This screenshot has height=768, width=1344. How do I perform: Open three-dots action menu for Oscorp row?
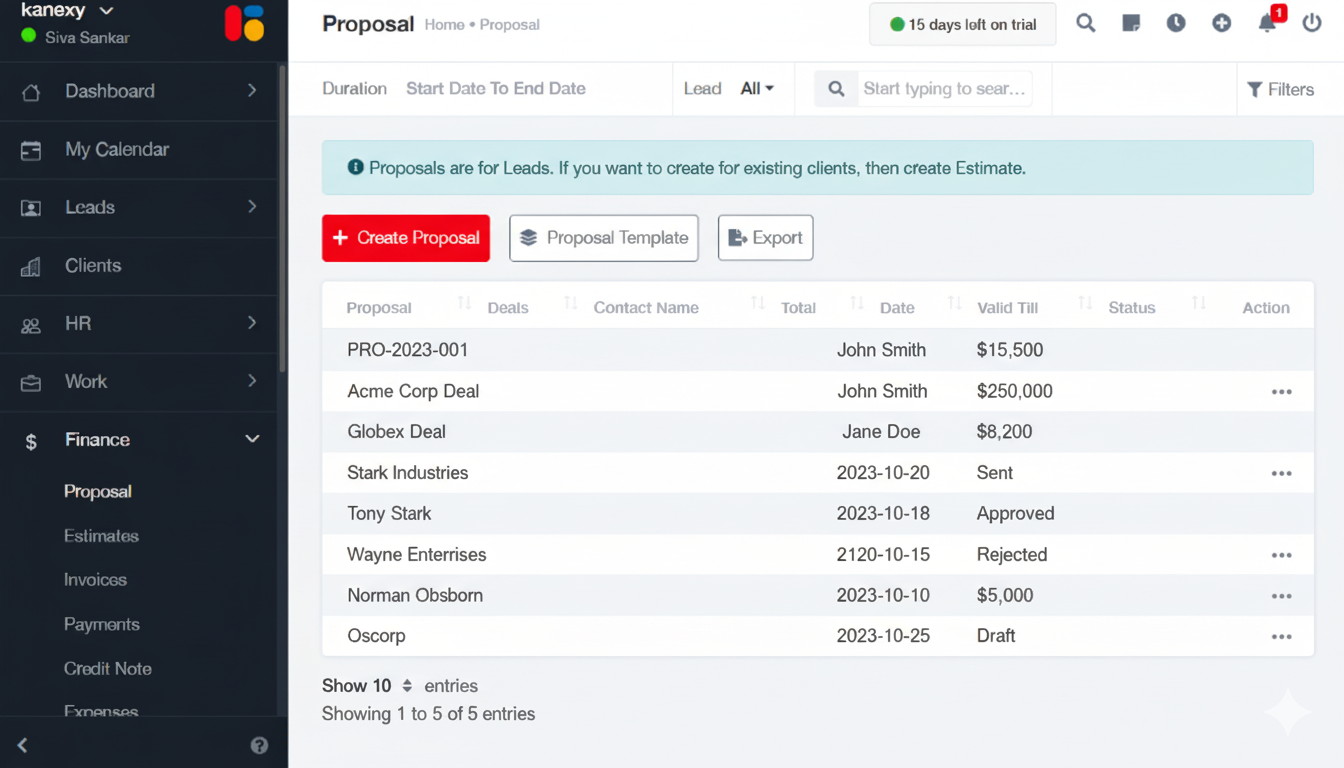[x=1281, y=636]
